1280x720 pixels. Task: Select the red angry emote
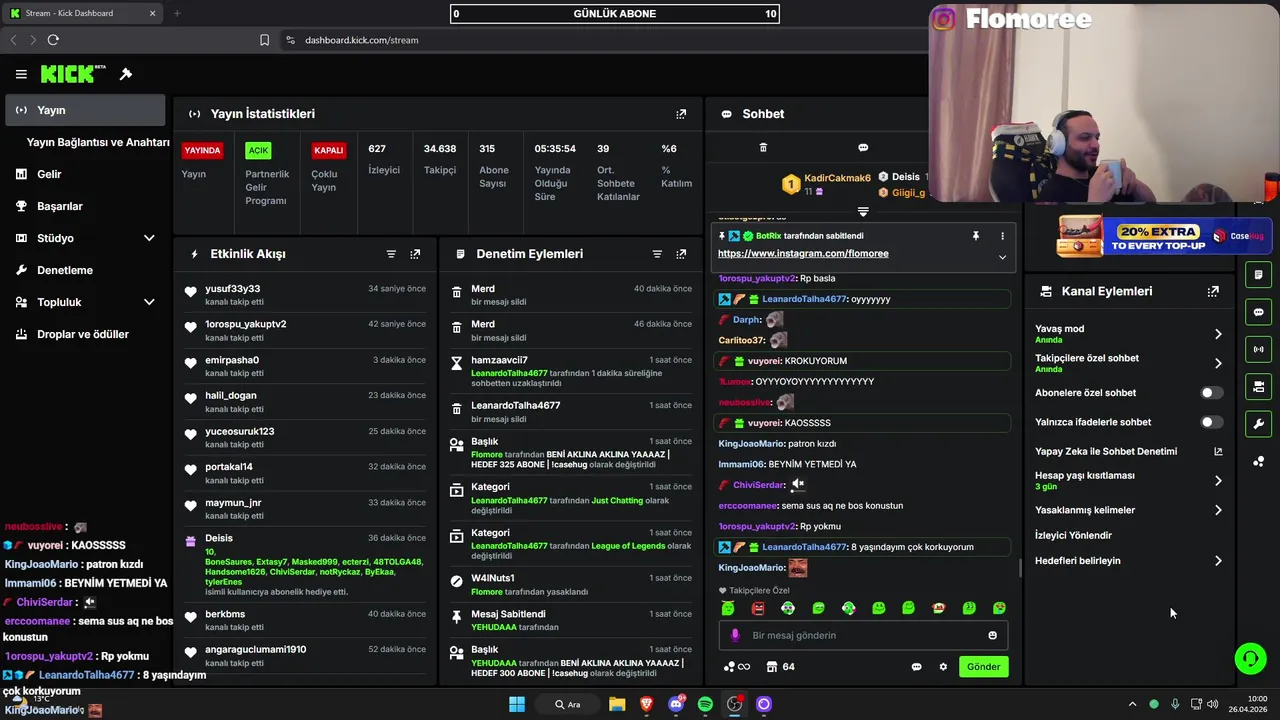pos(758,608)
